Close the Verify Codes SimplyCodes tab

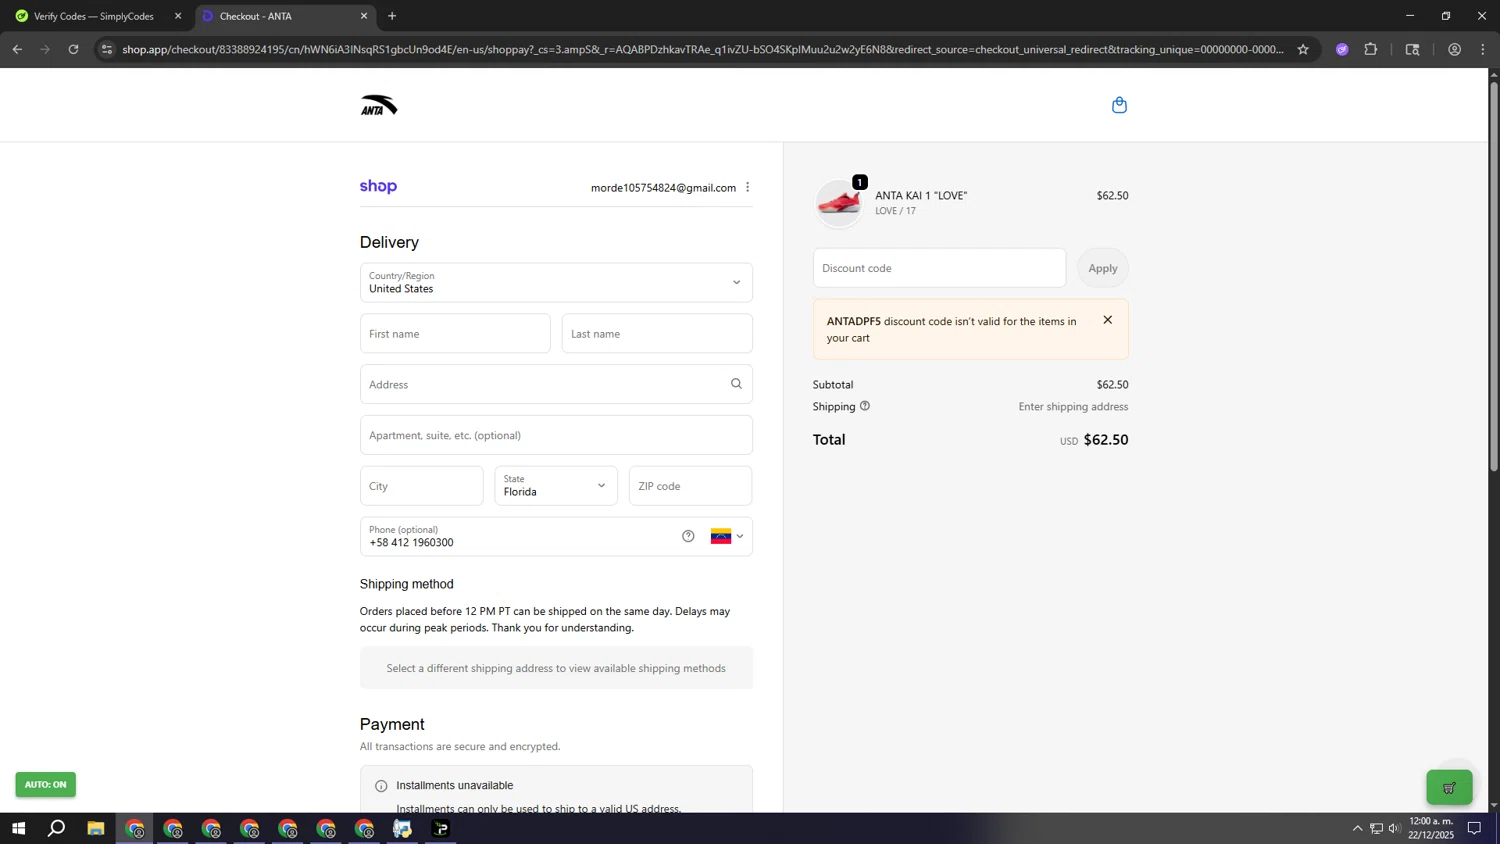[178, 16]
